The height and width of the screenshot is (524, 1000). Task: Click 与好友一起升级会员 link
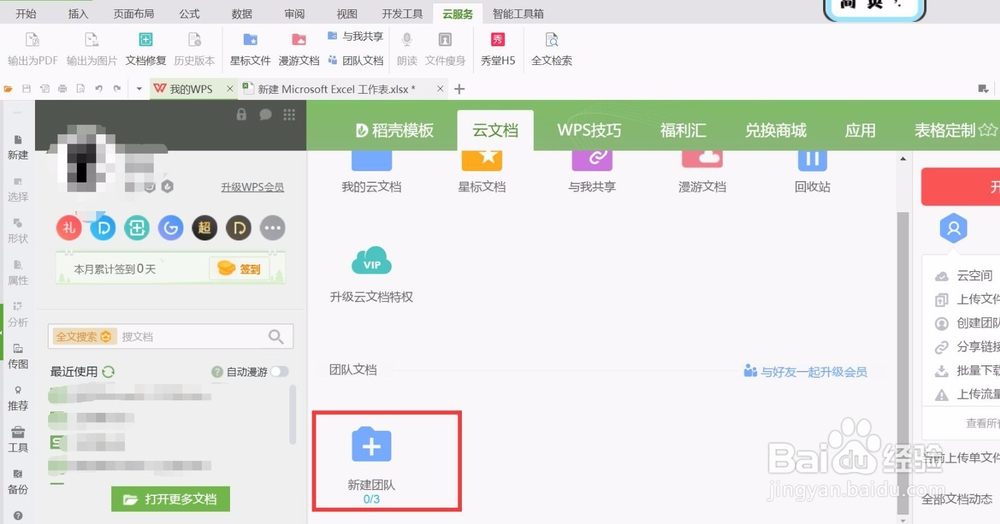coord(805,372)
